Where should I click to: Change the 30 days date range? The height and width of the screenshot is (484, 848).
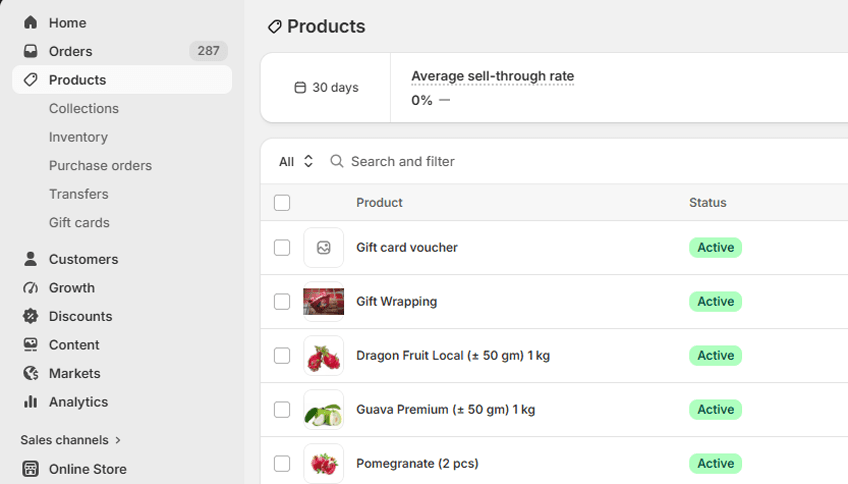pyautogui.click(x=326, y=88)
